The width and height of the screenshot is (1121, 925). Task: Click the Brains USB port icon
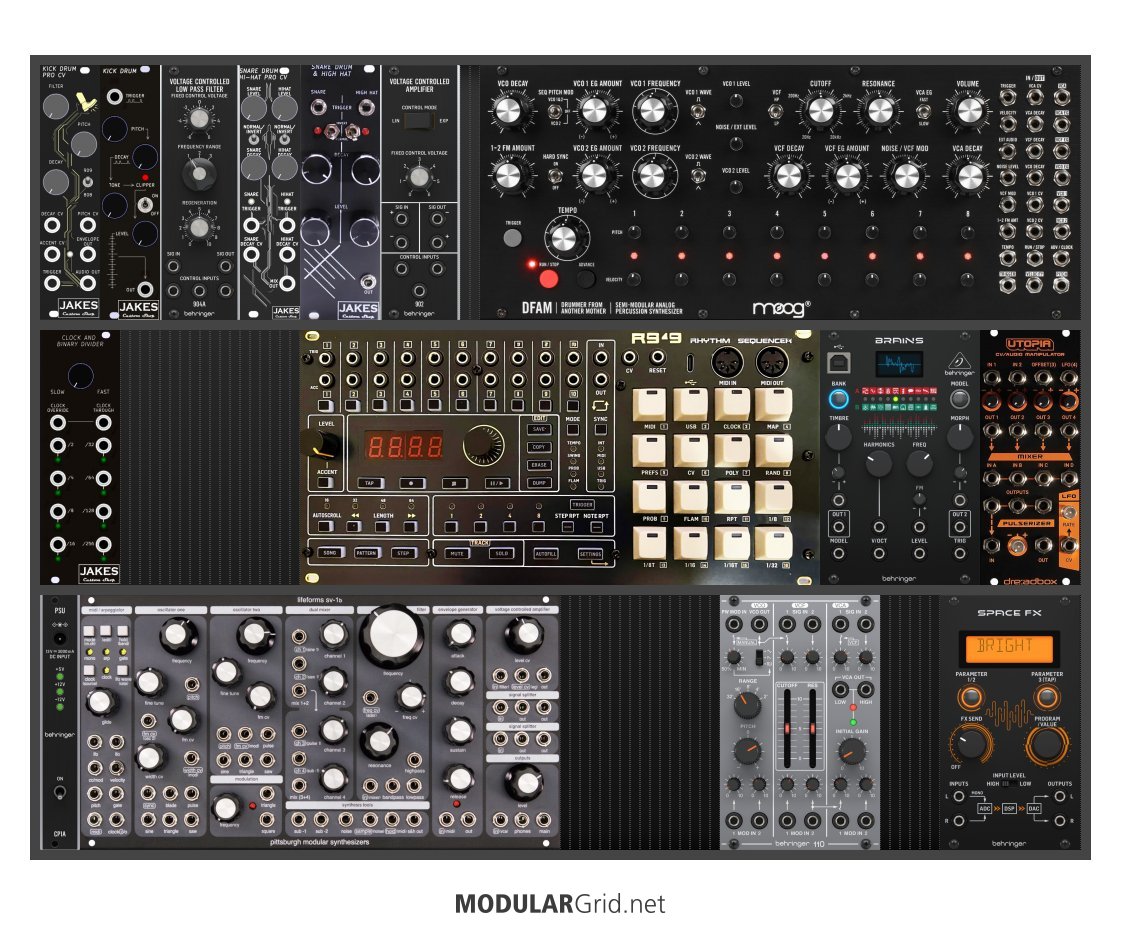pyautogui.click(x=838, y=362)
